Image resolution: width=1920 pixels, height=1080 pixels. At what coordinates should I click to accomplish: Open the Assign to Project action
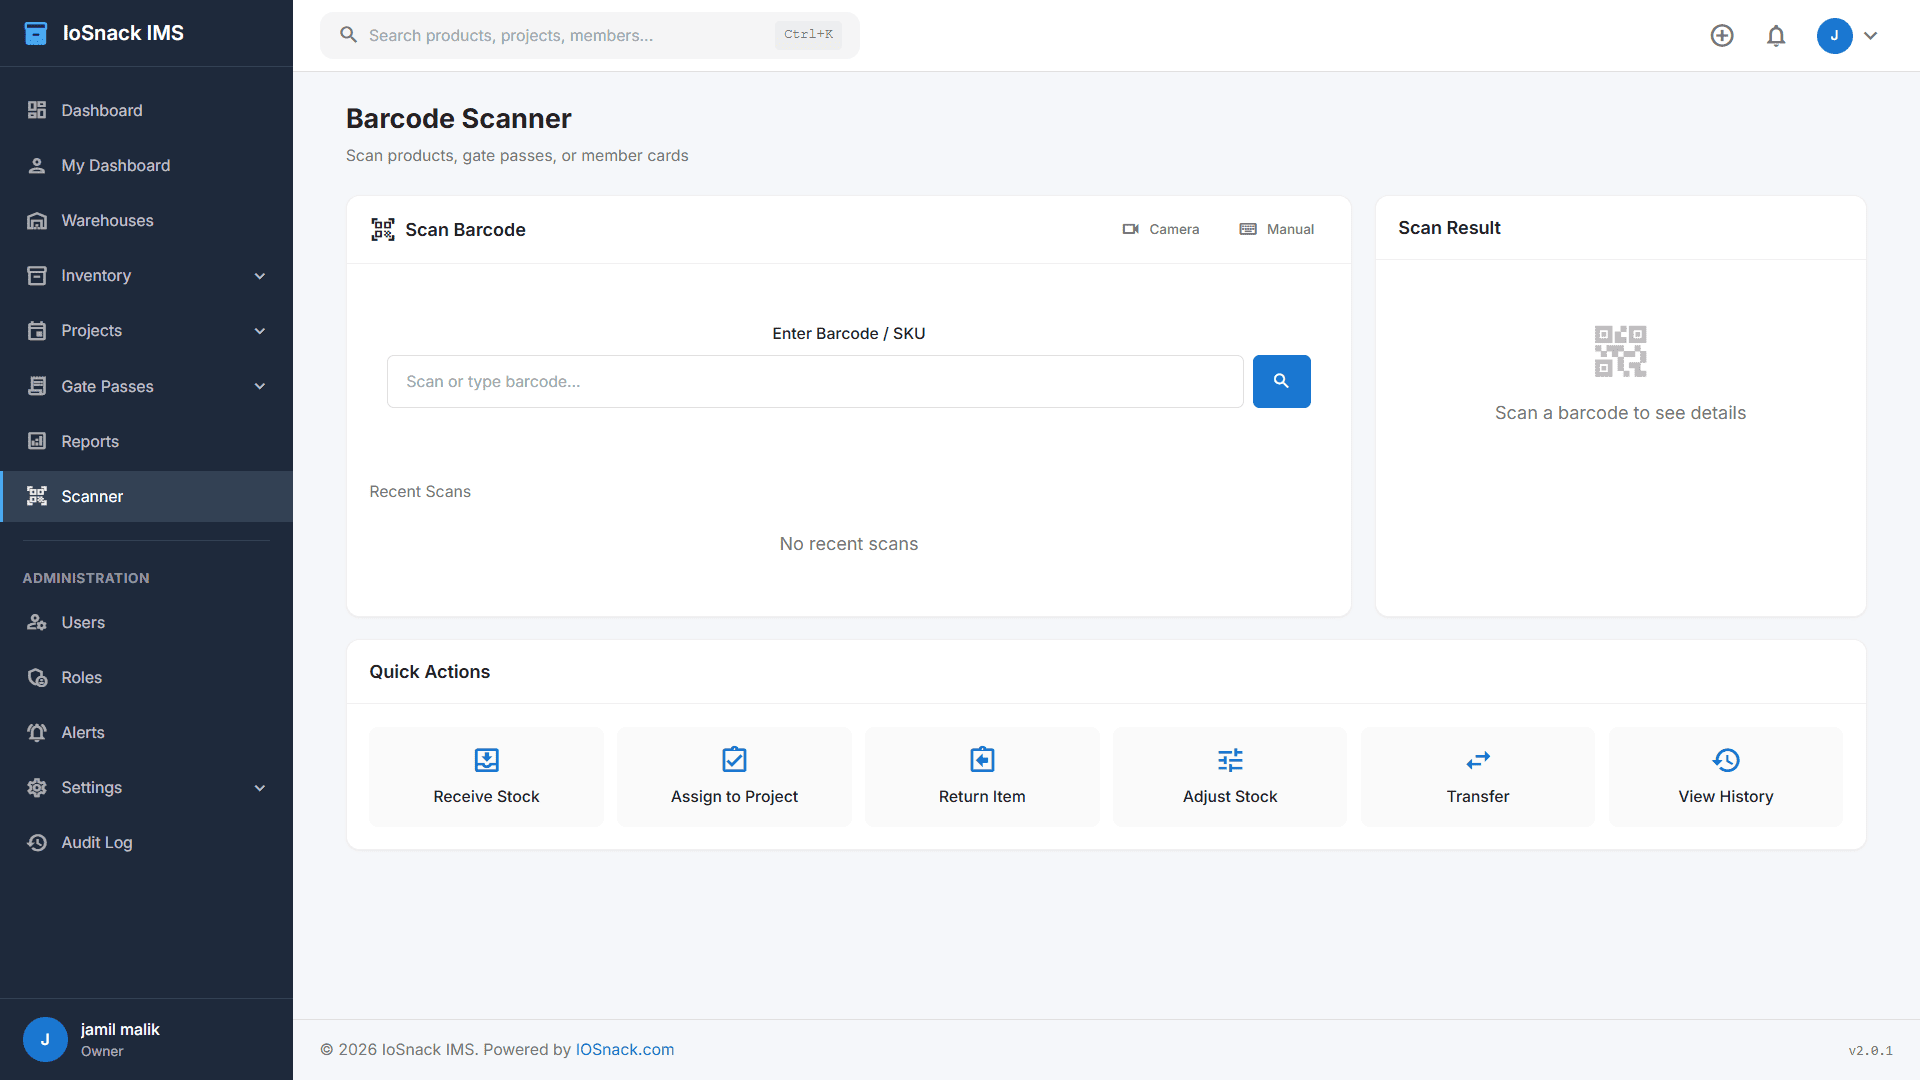pyautogui.click(x=734, y=776)
